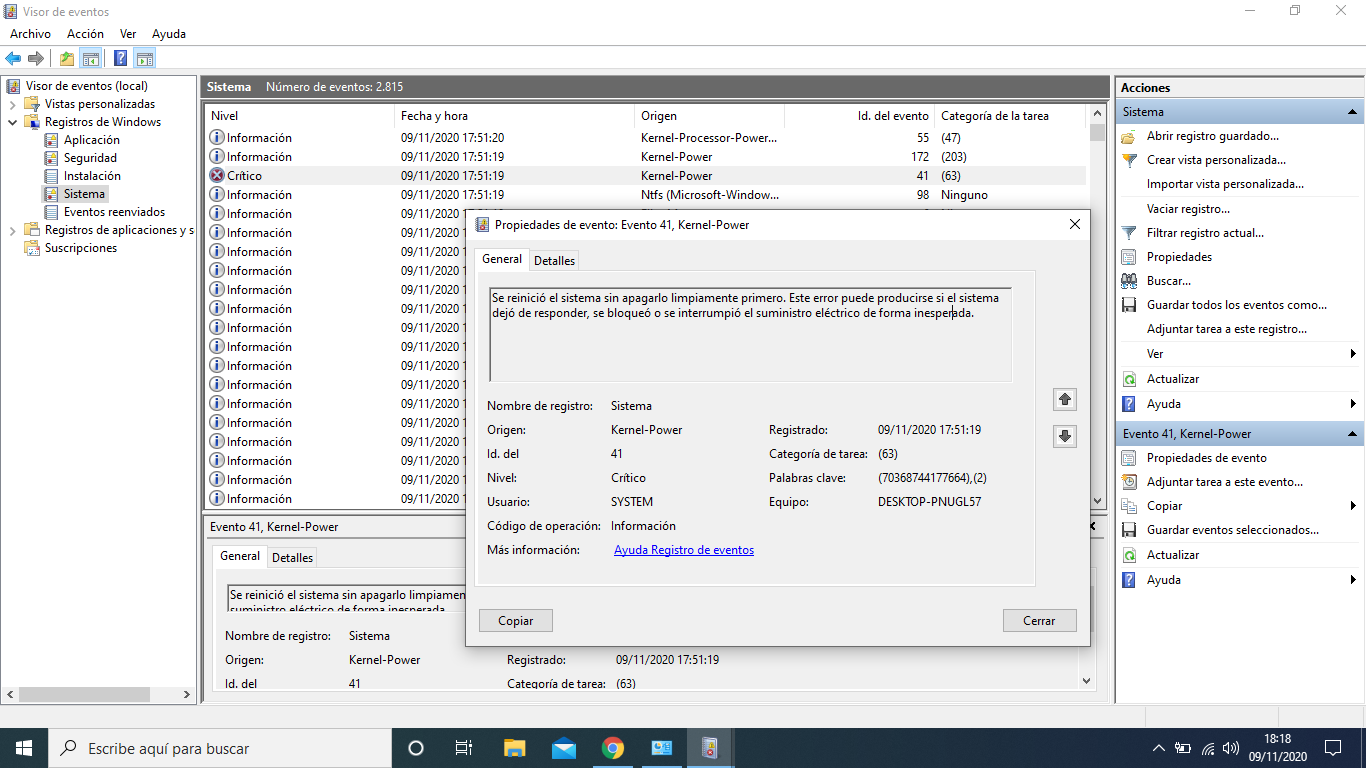Open File Explorer from taskbar
This screenshot has width=1366, height=768.
tap(514, 748)
